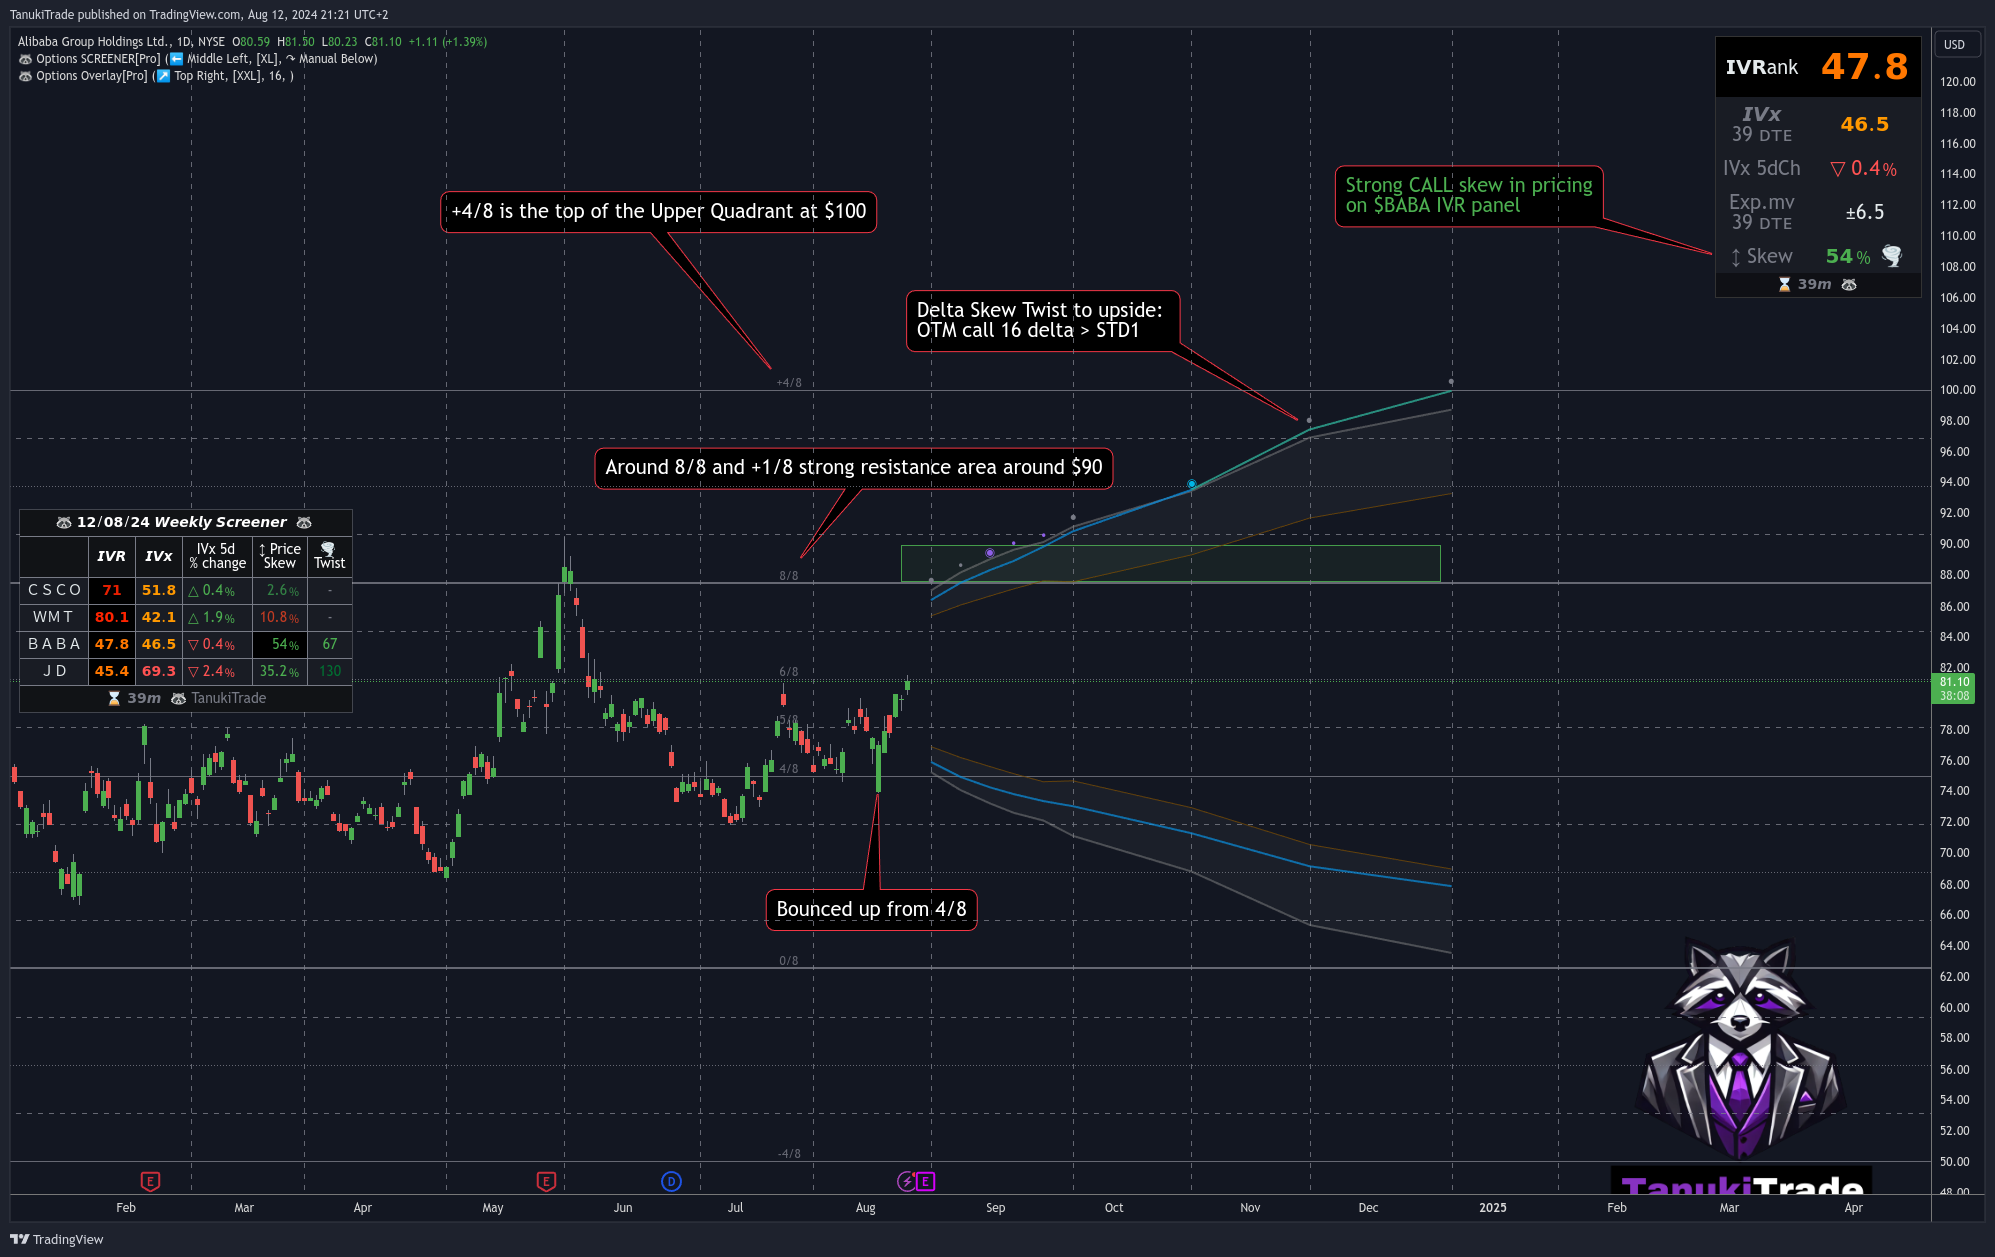The height and width of the screenshot is (1257, 1995).
Task: Click raccoon icon beside Options SCREENER[Pro]
Action: click(25, 59)
